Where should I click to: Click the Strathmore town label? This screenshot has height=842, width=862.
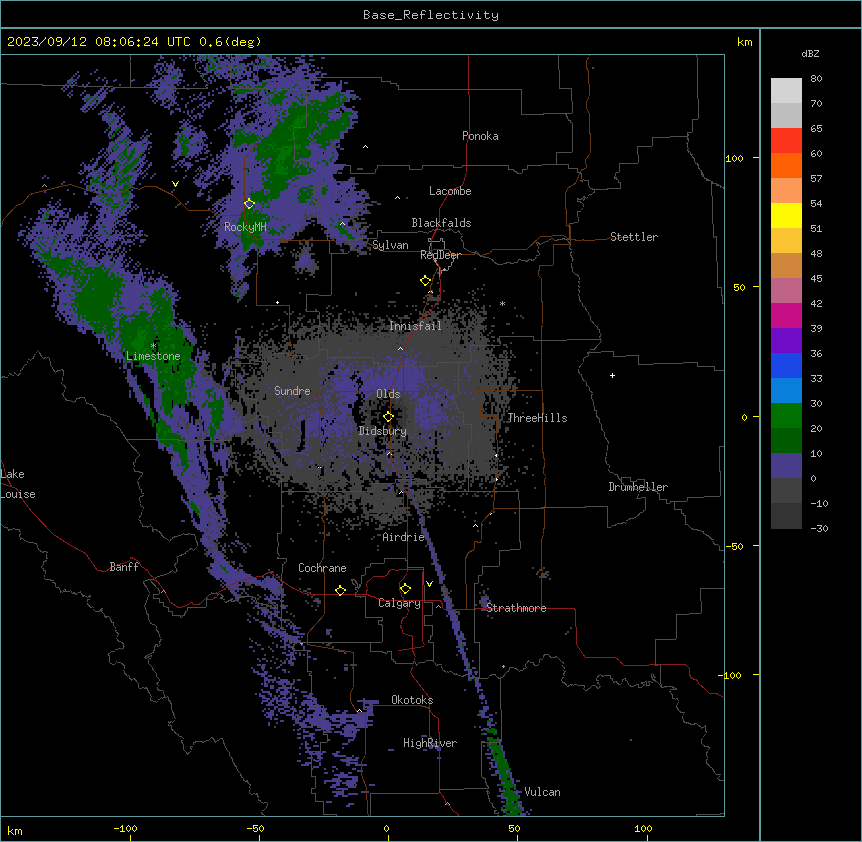[x=516, y=608]
